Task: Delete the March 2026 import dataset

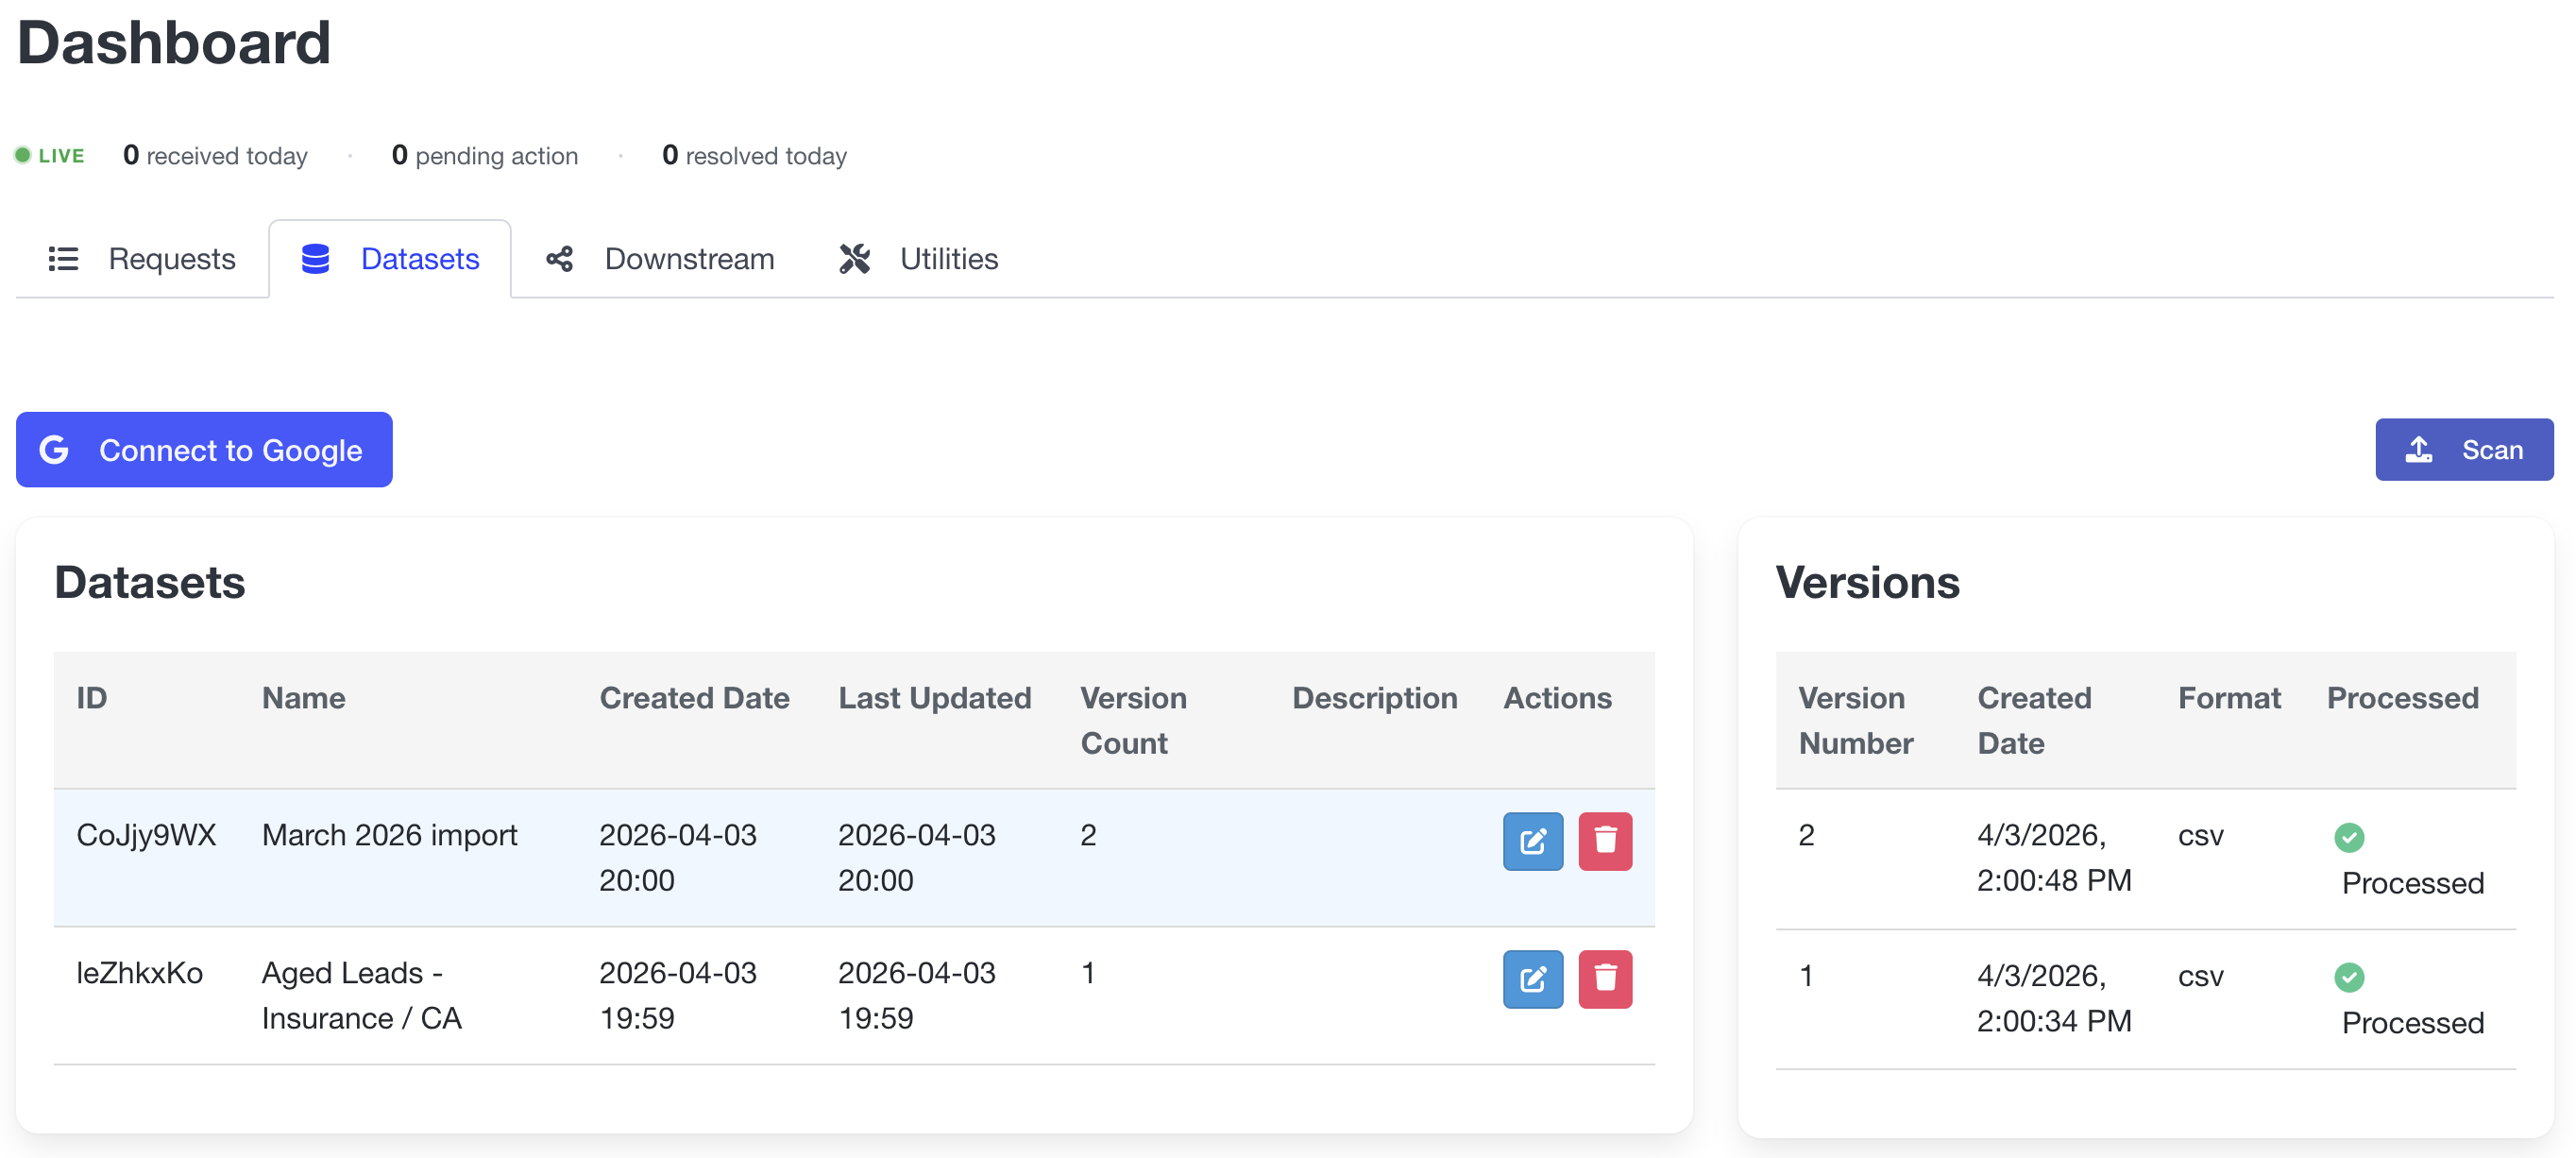Action: [x=1606, y=841]
